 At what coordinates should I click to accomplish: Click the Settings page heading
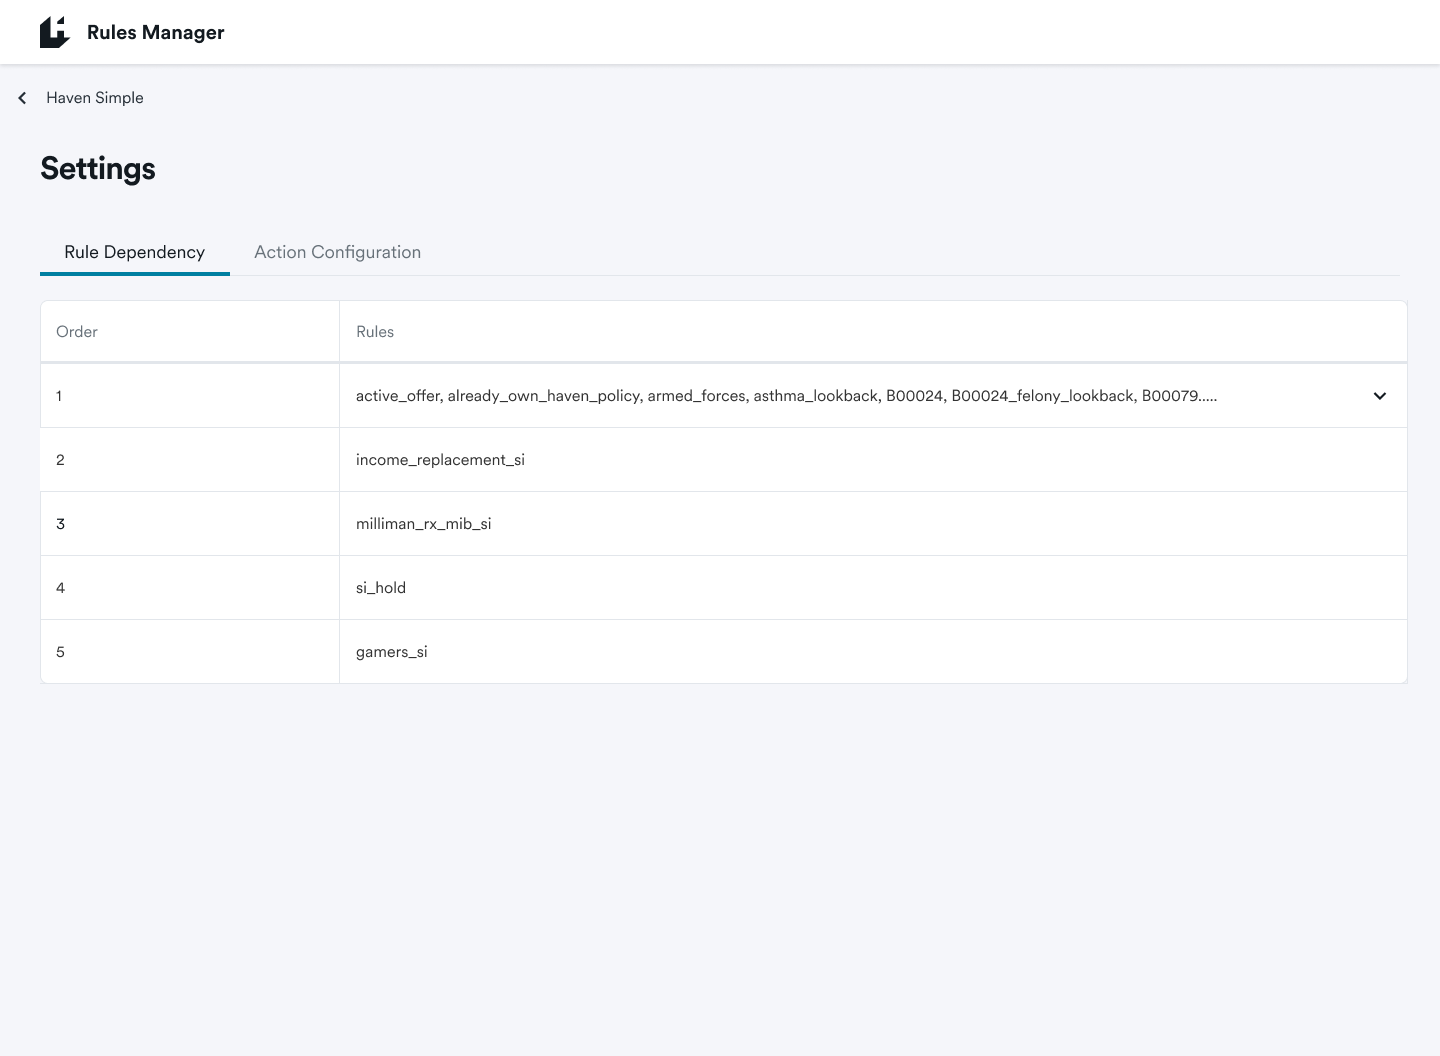(x=98, y=168)
